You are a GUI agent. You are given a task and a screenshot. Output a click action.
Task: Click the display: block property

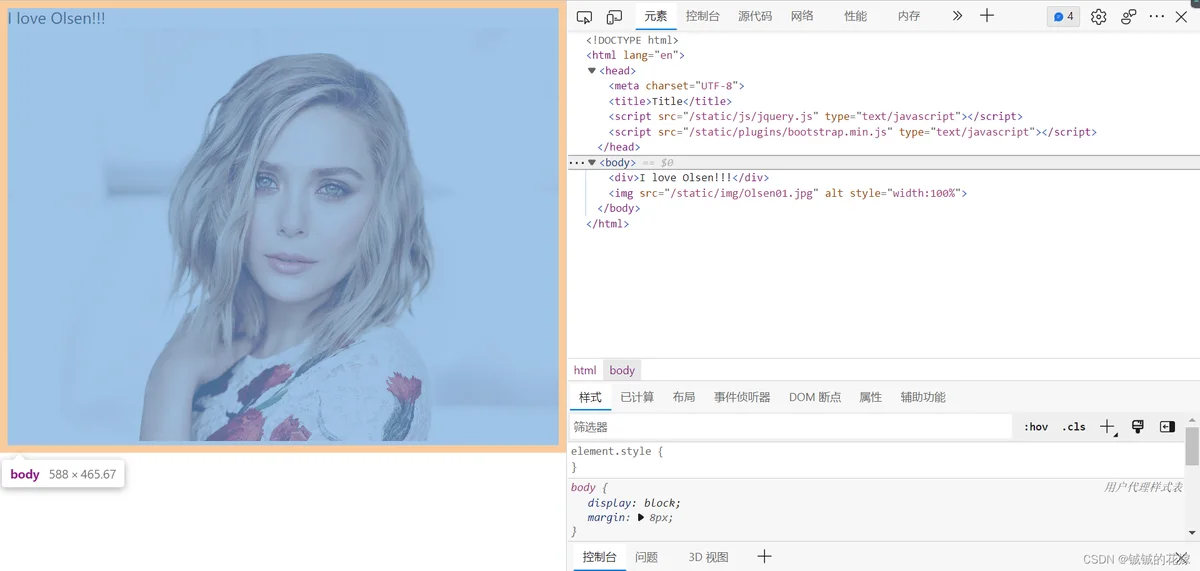click(x=634, y=503)
